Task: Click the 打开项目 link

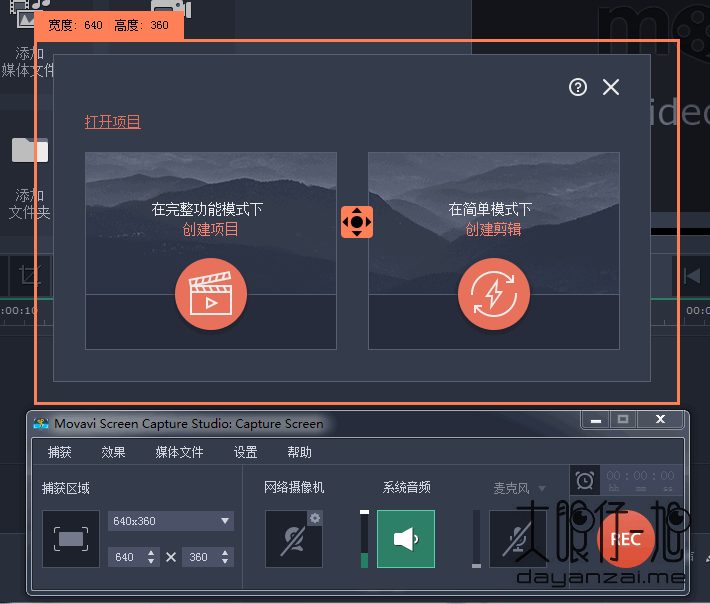Action: 112,122
